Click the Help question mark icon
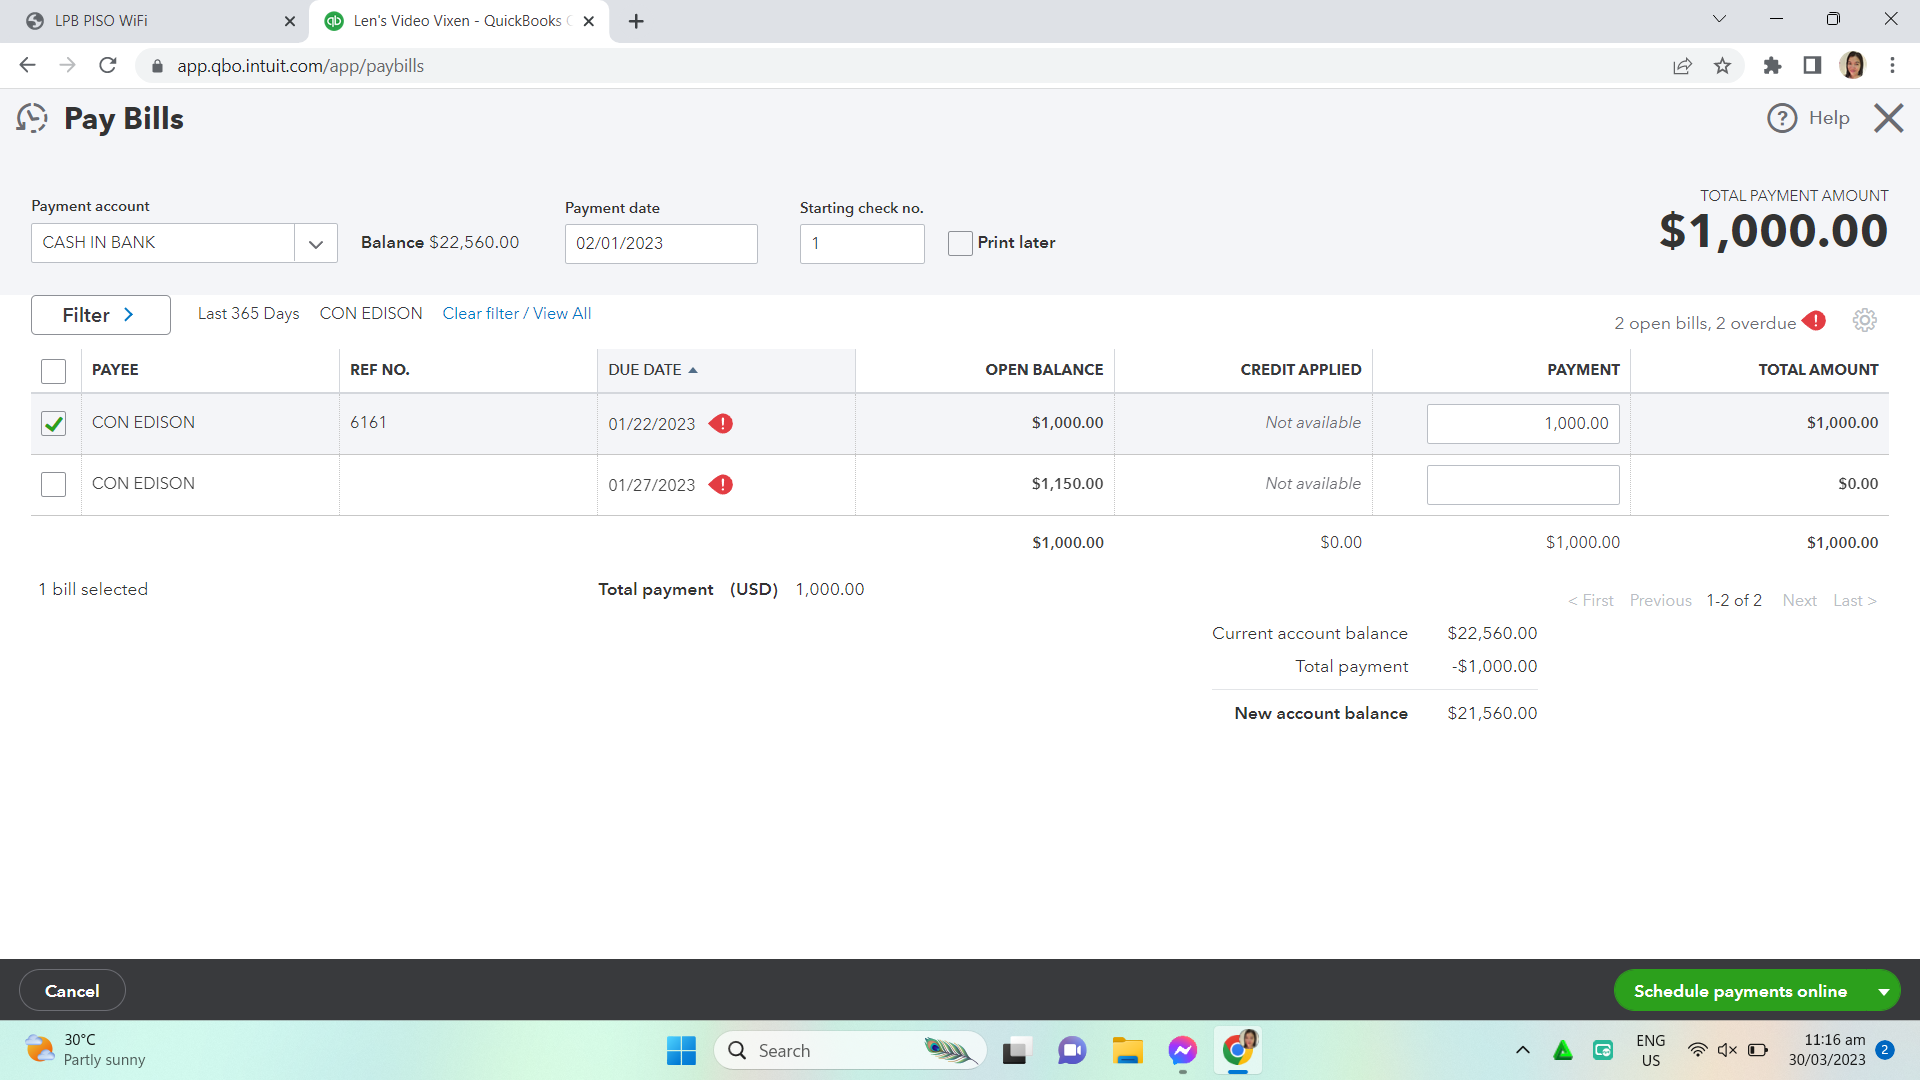Viewport: 1920px width, 1080px height. (1781, 118)
